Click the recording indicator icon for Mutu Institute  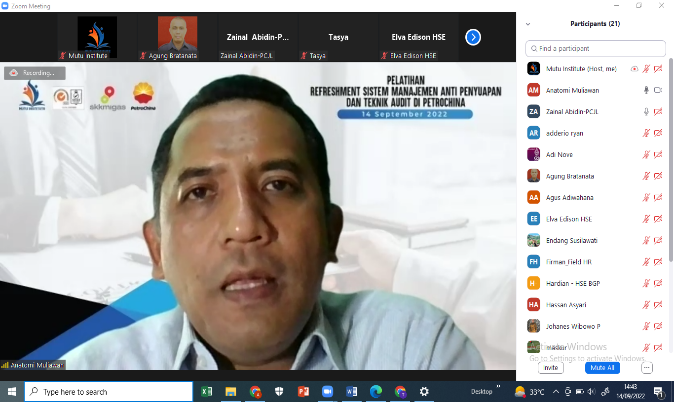[x=634, y=69]
